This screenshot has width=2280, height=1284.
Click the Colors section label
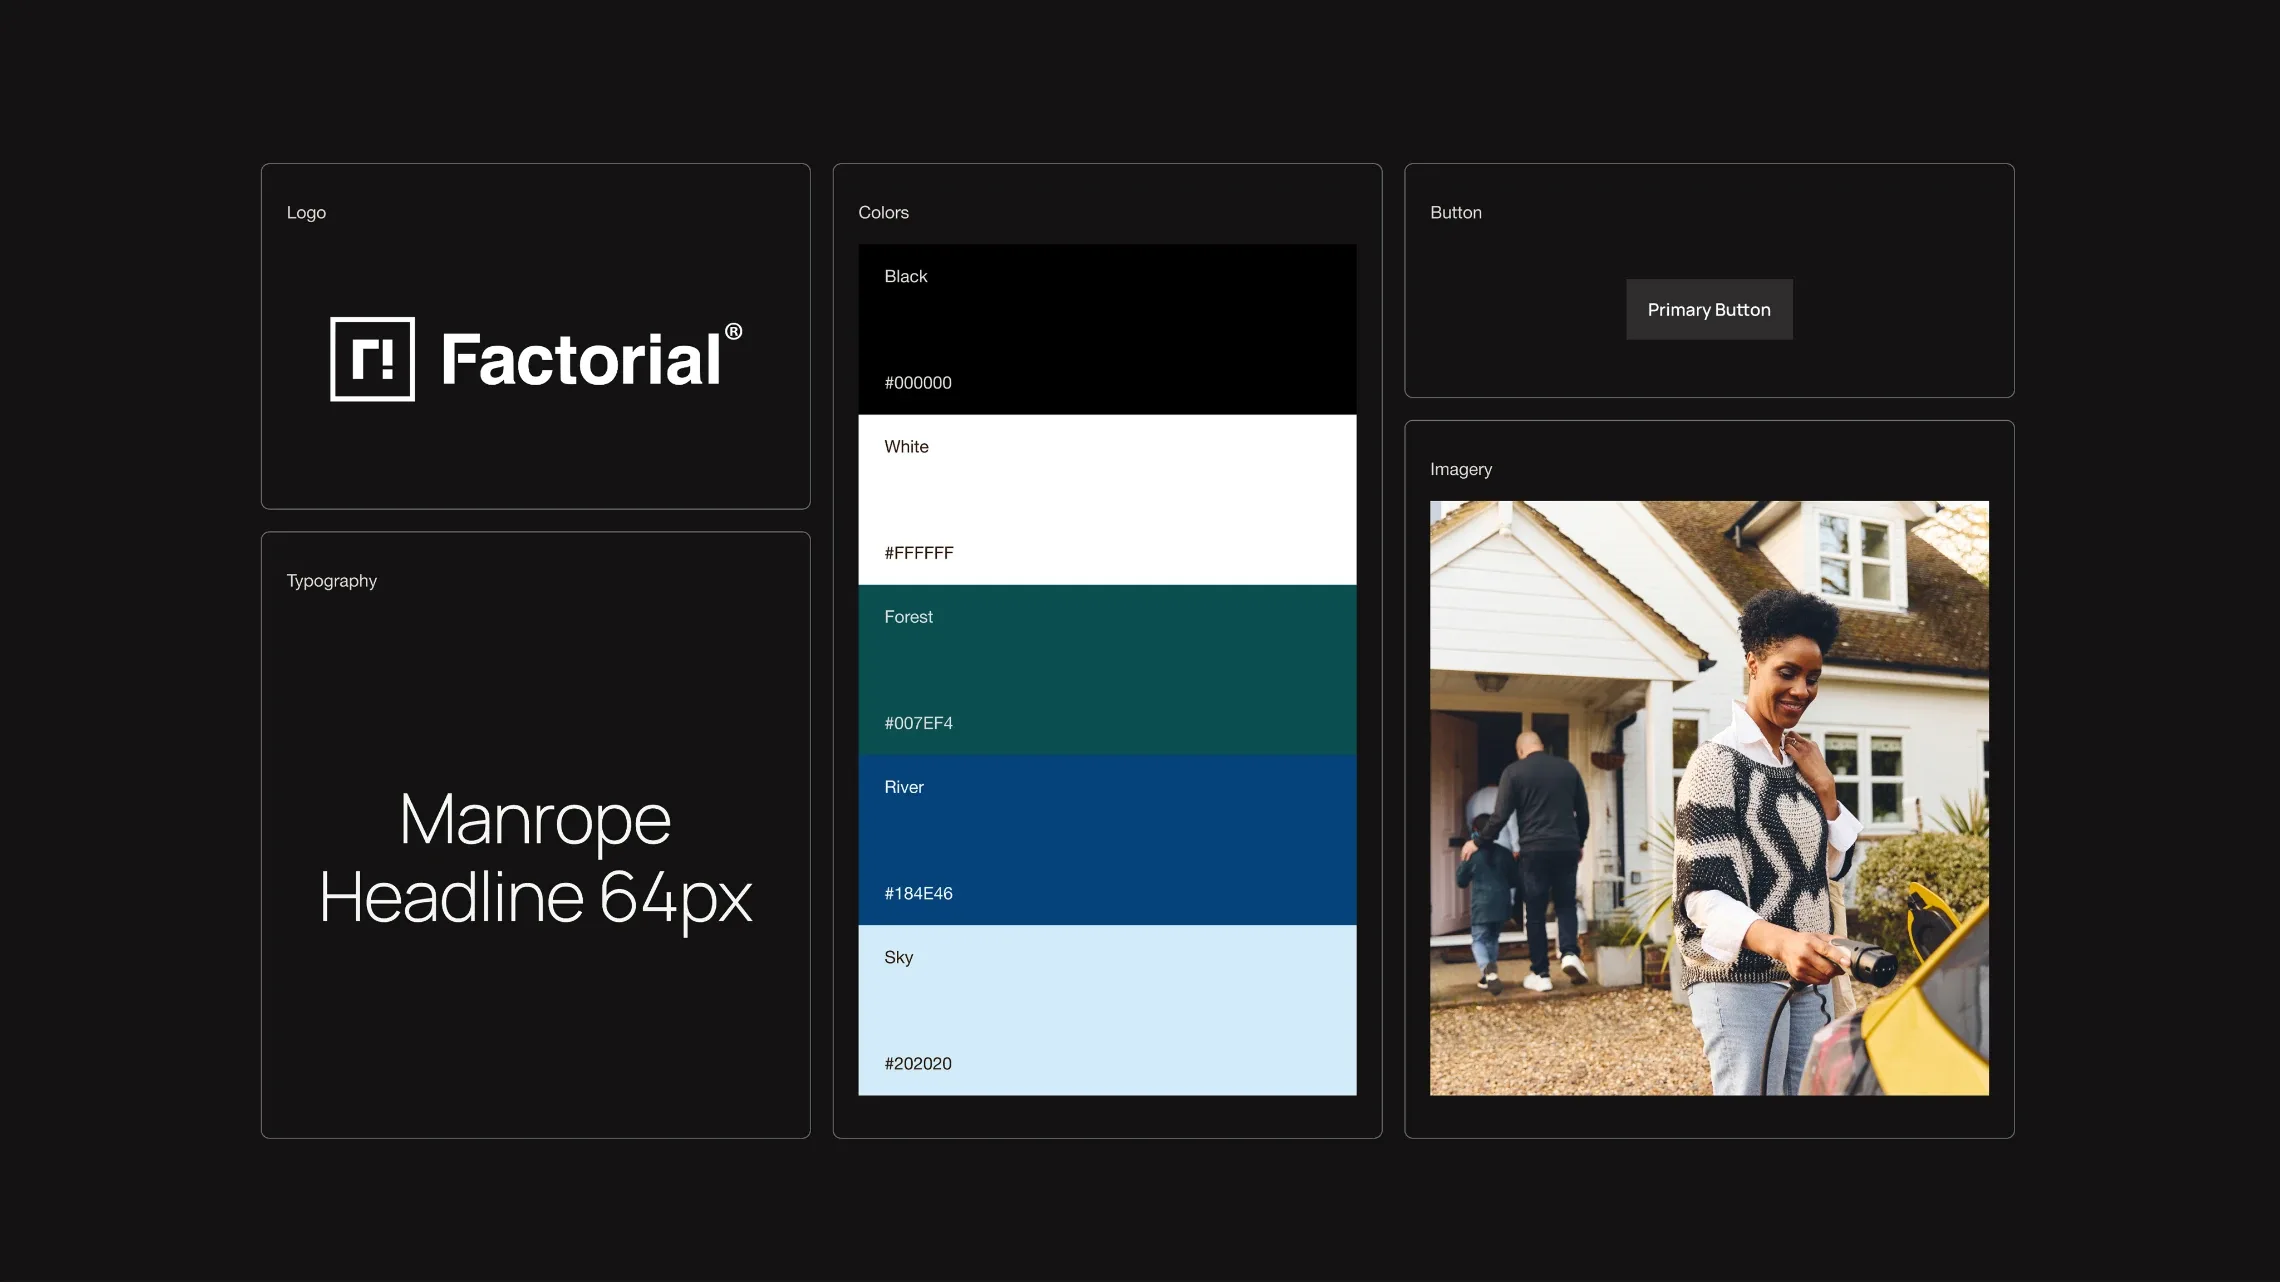[x=883, y=213]
